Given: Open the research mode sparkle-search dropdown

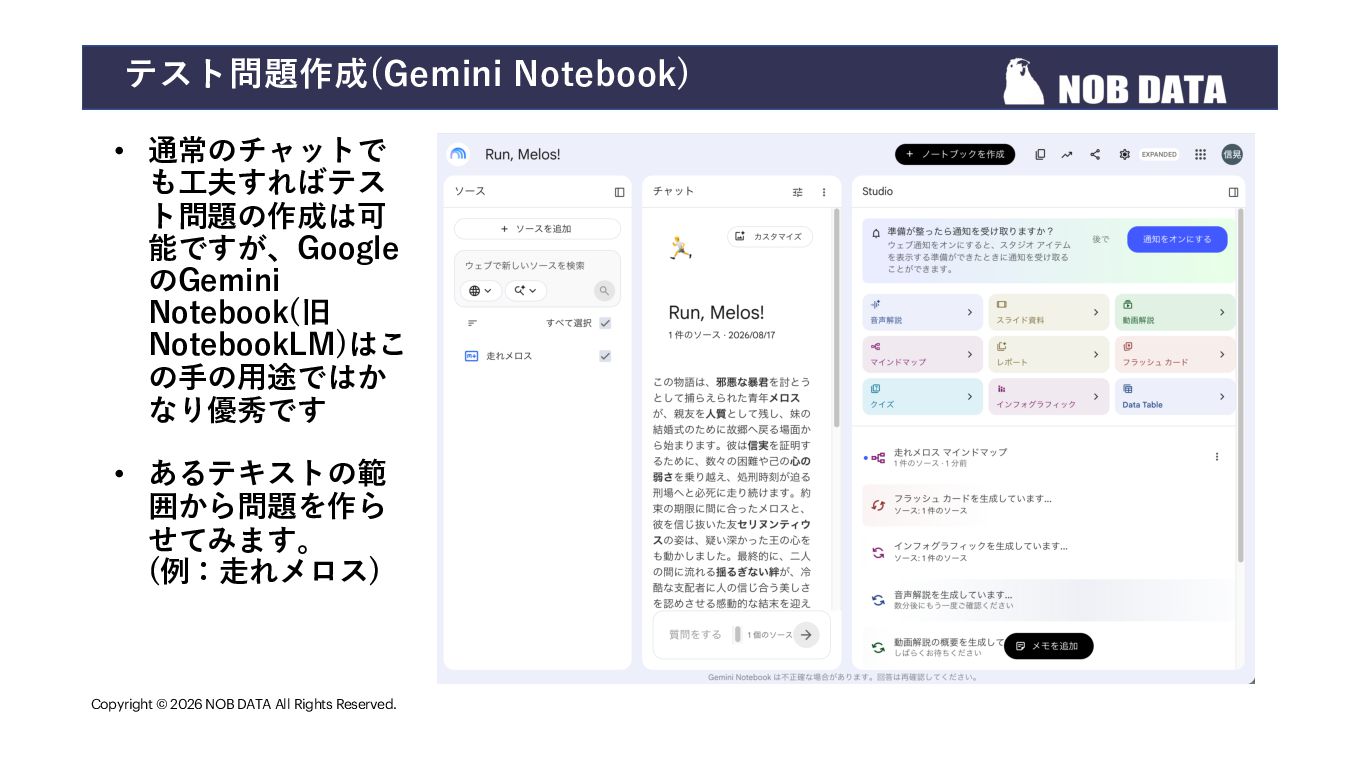Looking at the screenshot, I should point(526,291).
